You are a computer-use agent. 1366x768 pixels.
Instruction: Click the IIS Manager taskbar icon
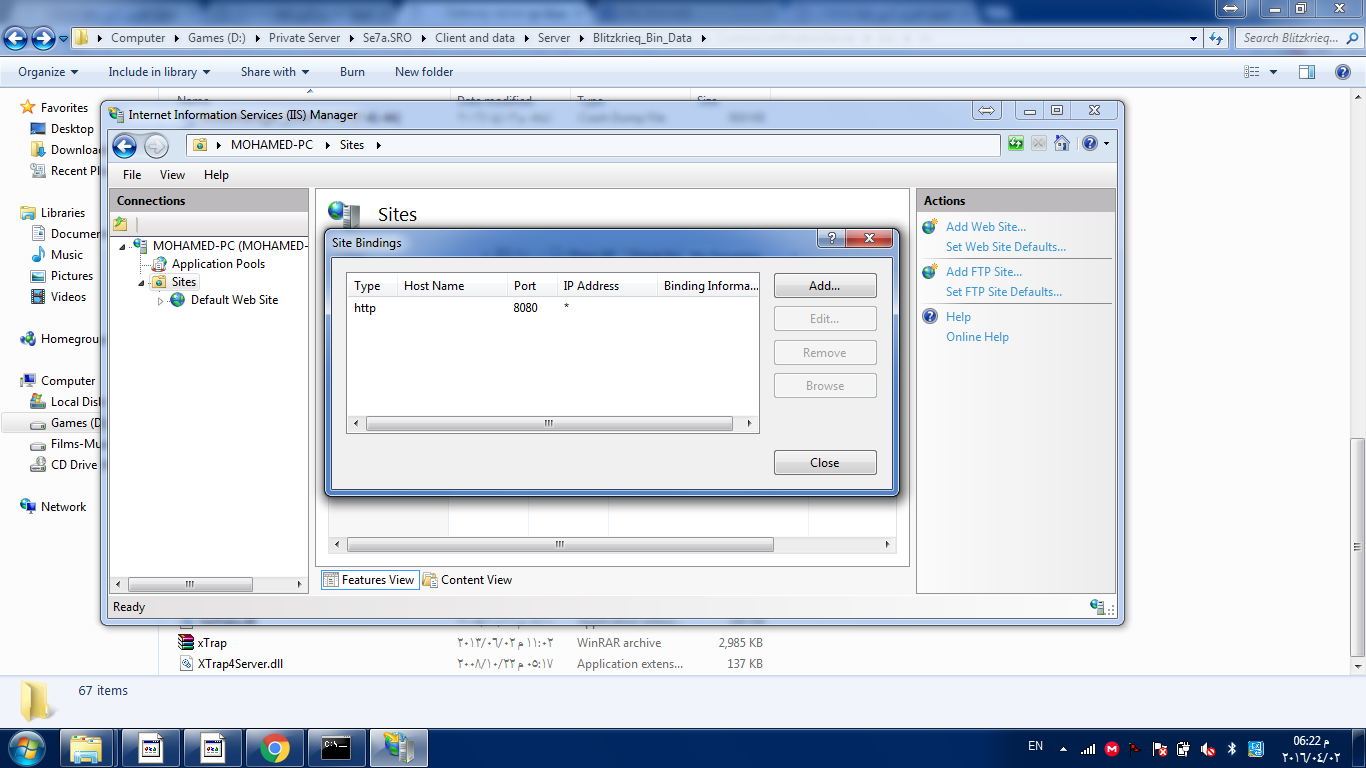[399, 748]
